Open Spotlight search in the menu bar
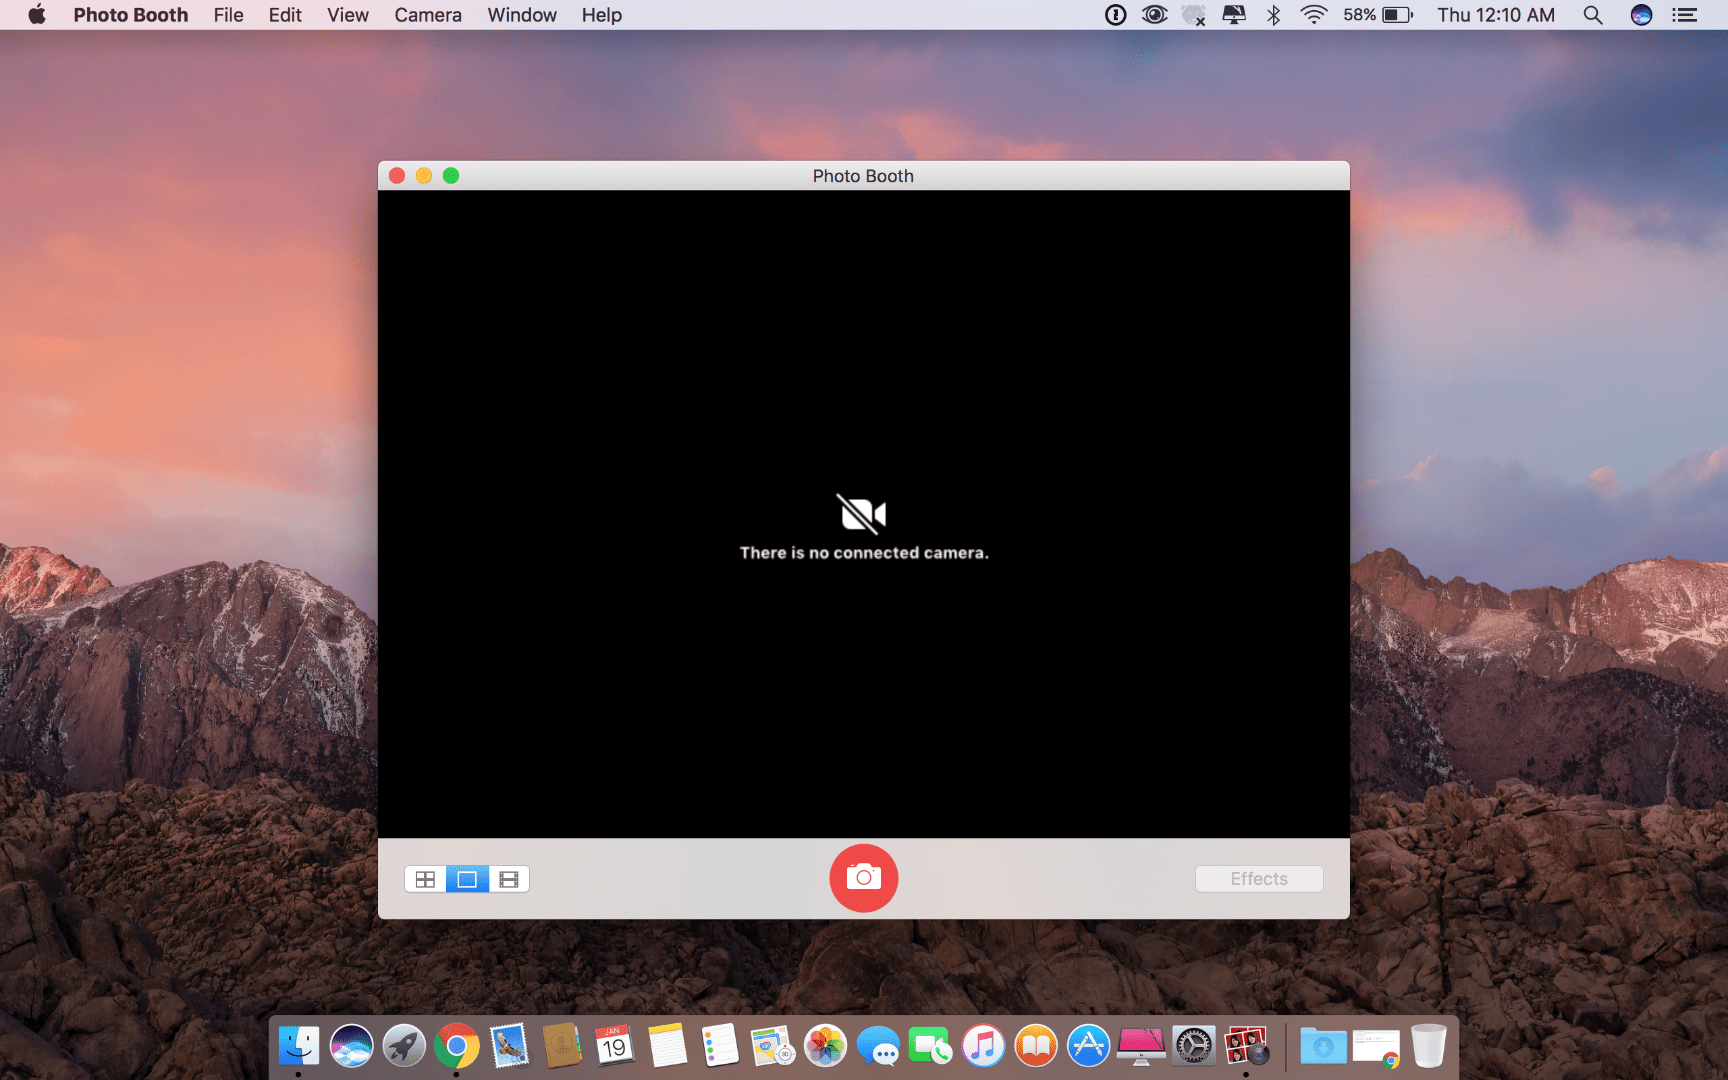Screen dimensions: 1728x1080 click(1592, 15)
